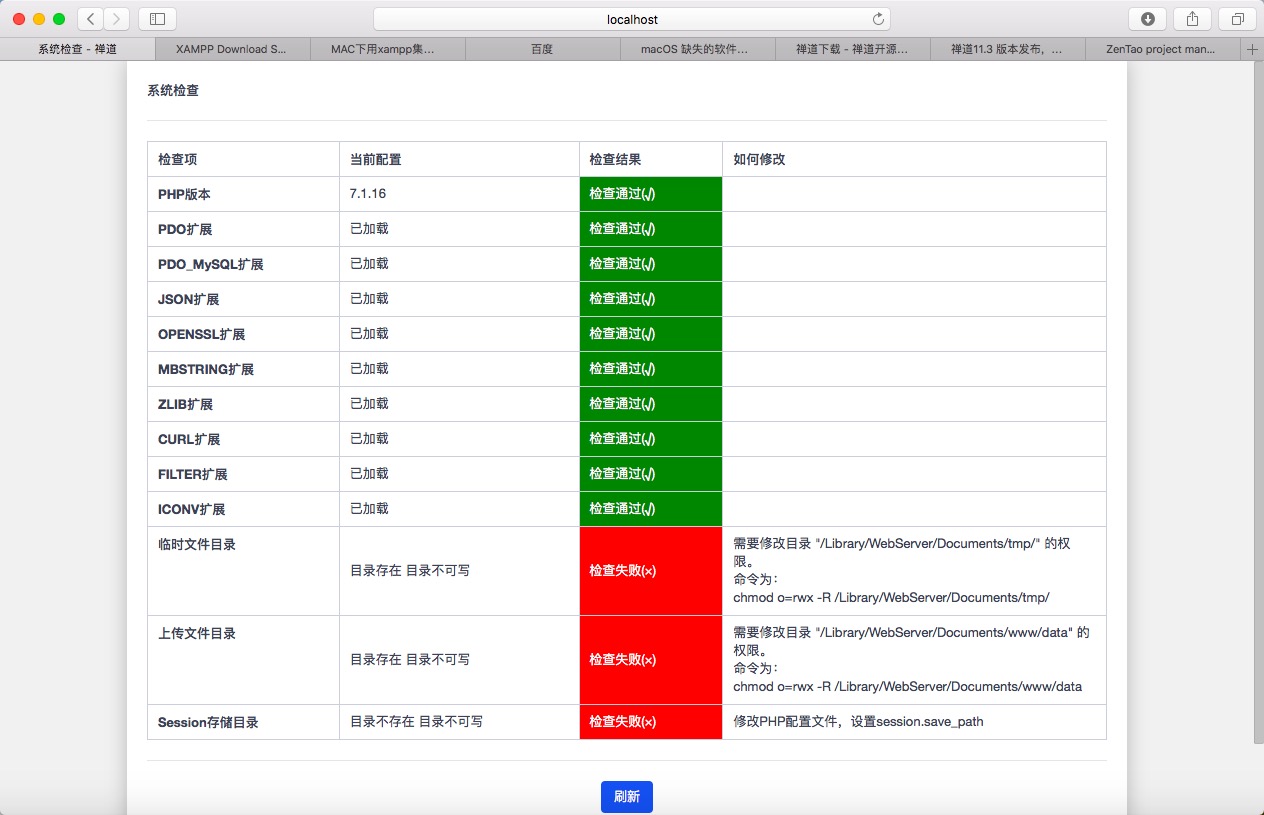Open the macOS 缺失的软件 tab

(697, 49)
